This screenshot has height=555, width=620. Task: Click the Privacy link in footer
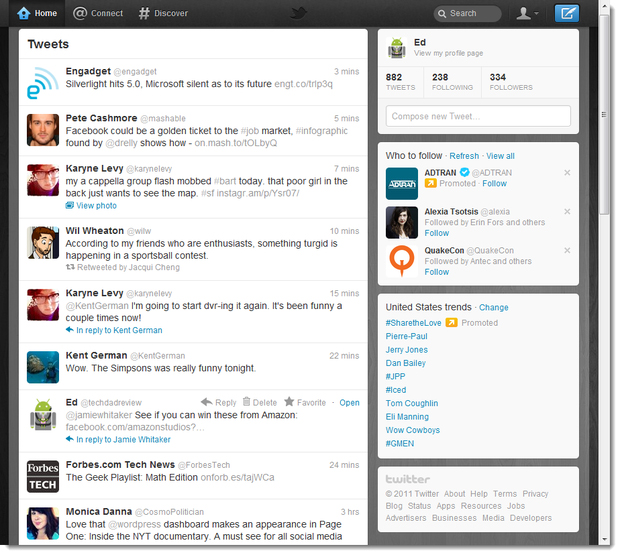535,494
